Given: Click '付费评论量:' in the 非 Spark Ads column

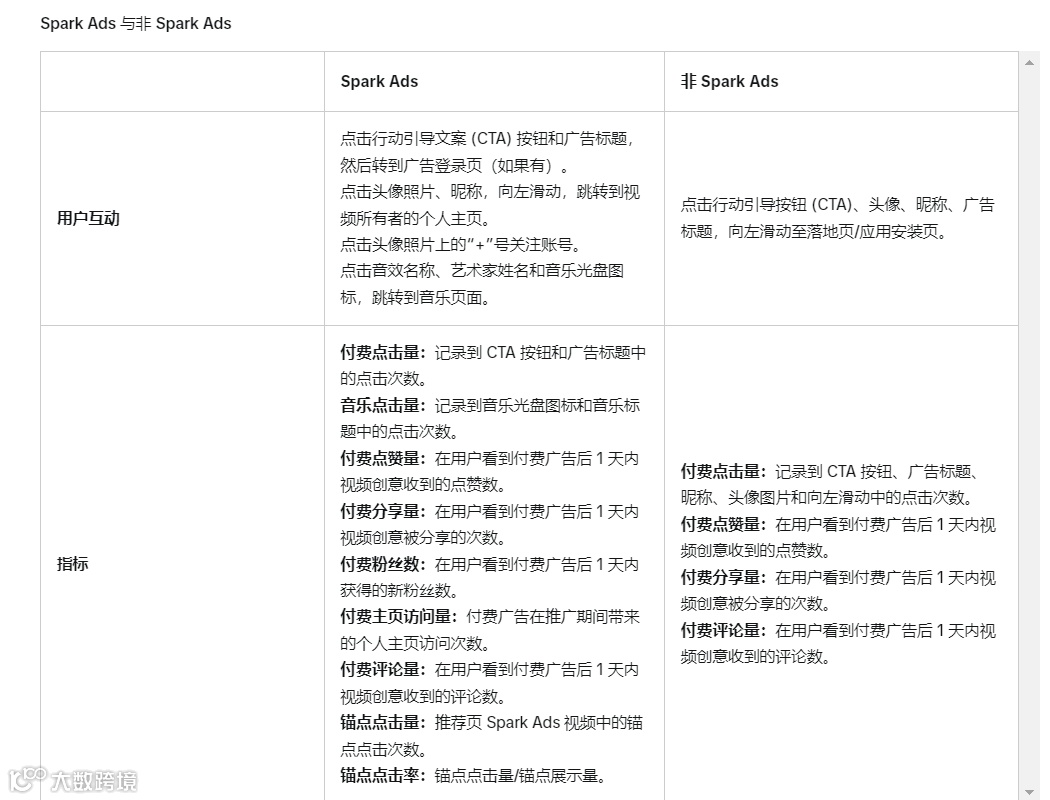Looking at the screenshot, I should [x=724, y=630].
